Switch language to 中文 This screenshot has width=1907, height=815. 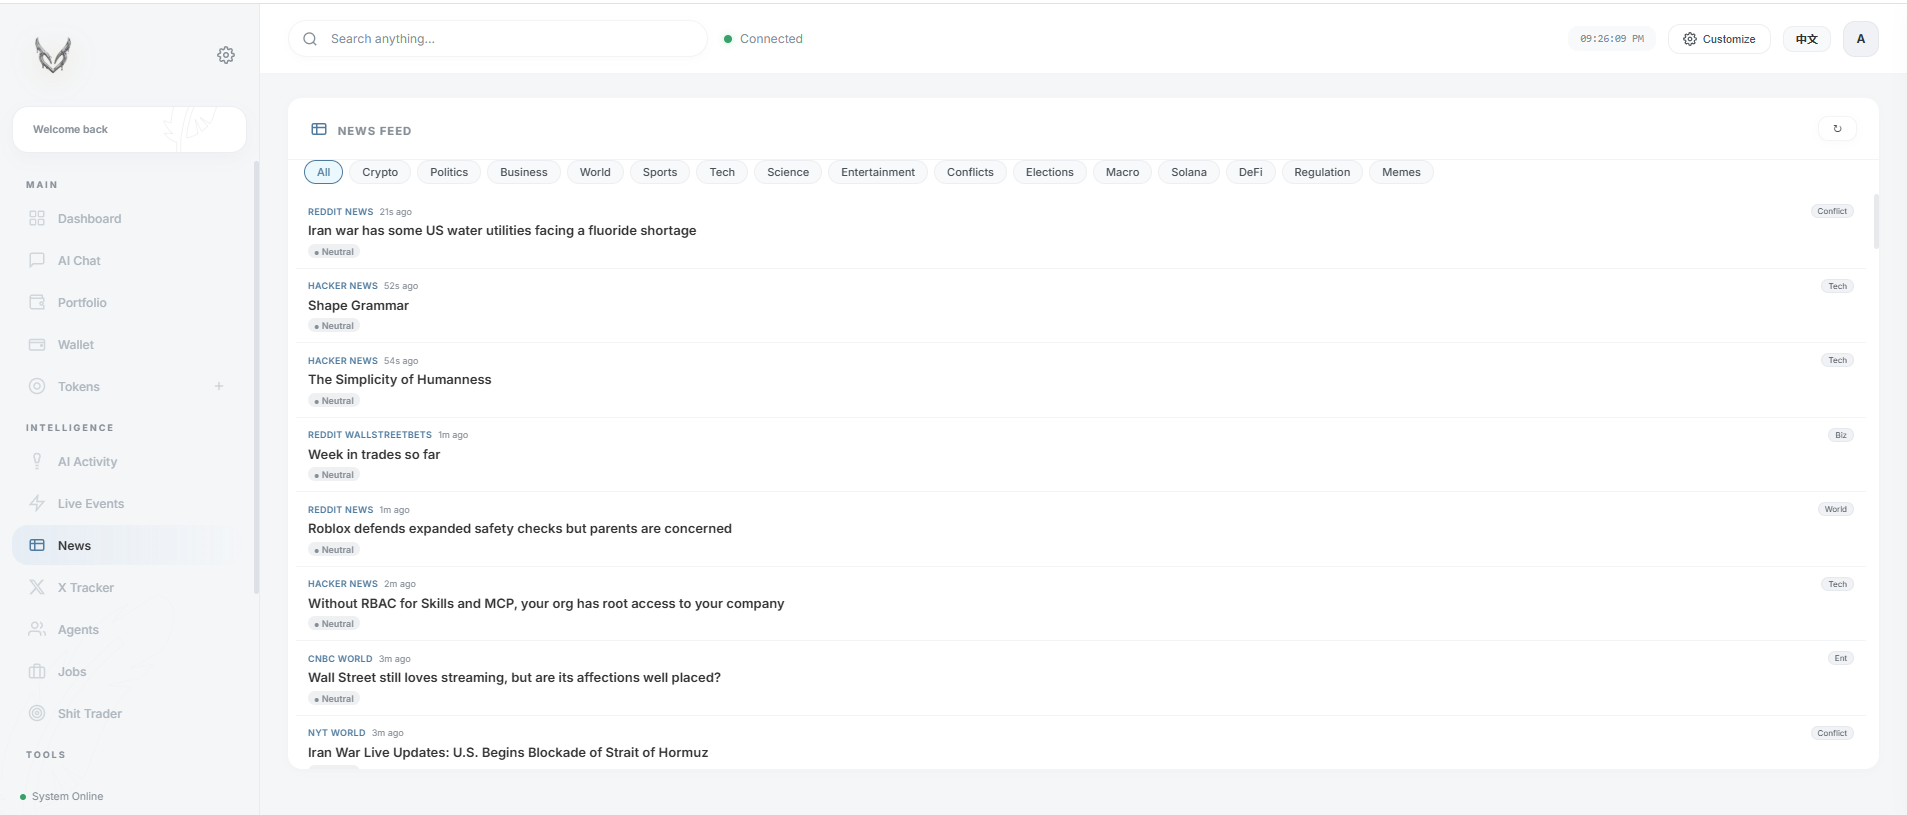(x=1806, y=39)
